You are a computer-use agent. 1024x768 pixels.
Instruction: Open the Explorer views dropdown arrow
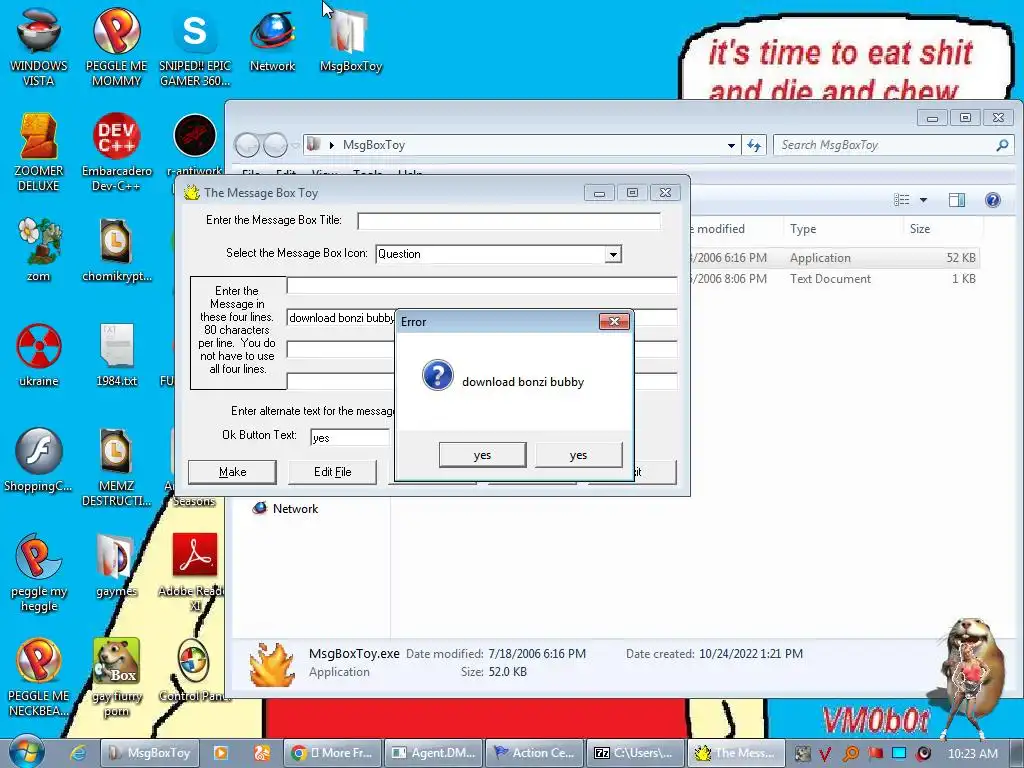pos(923,200)
